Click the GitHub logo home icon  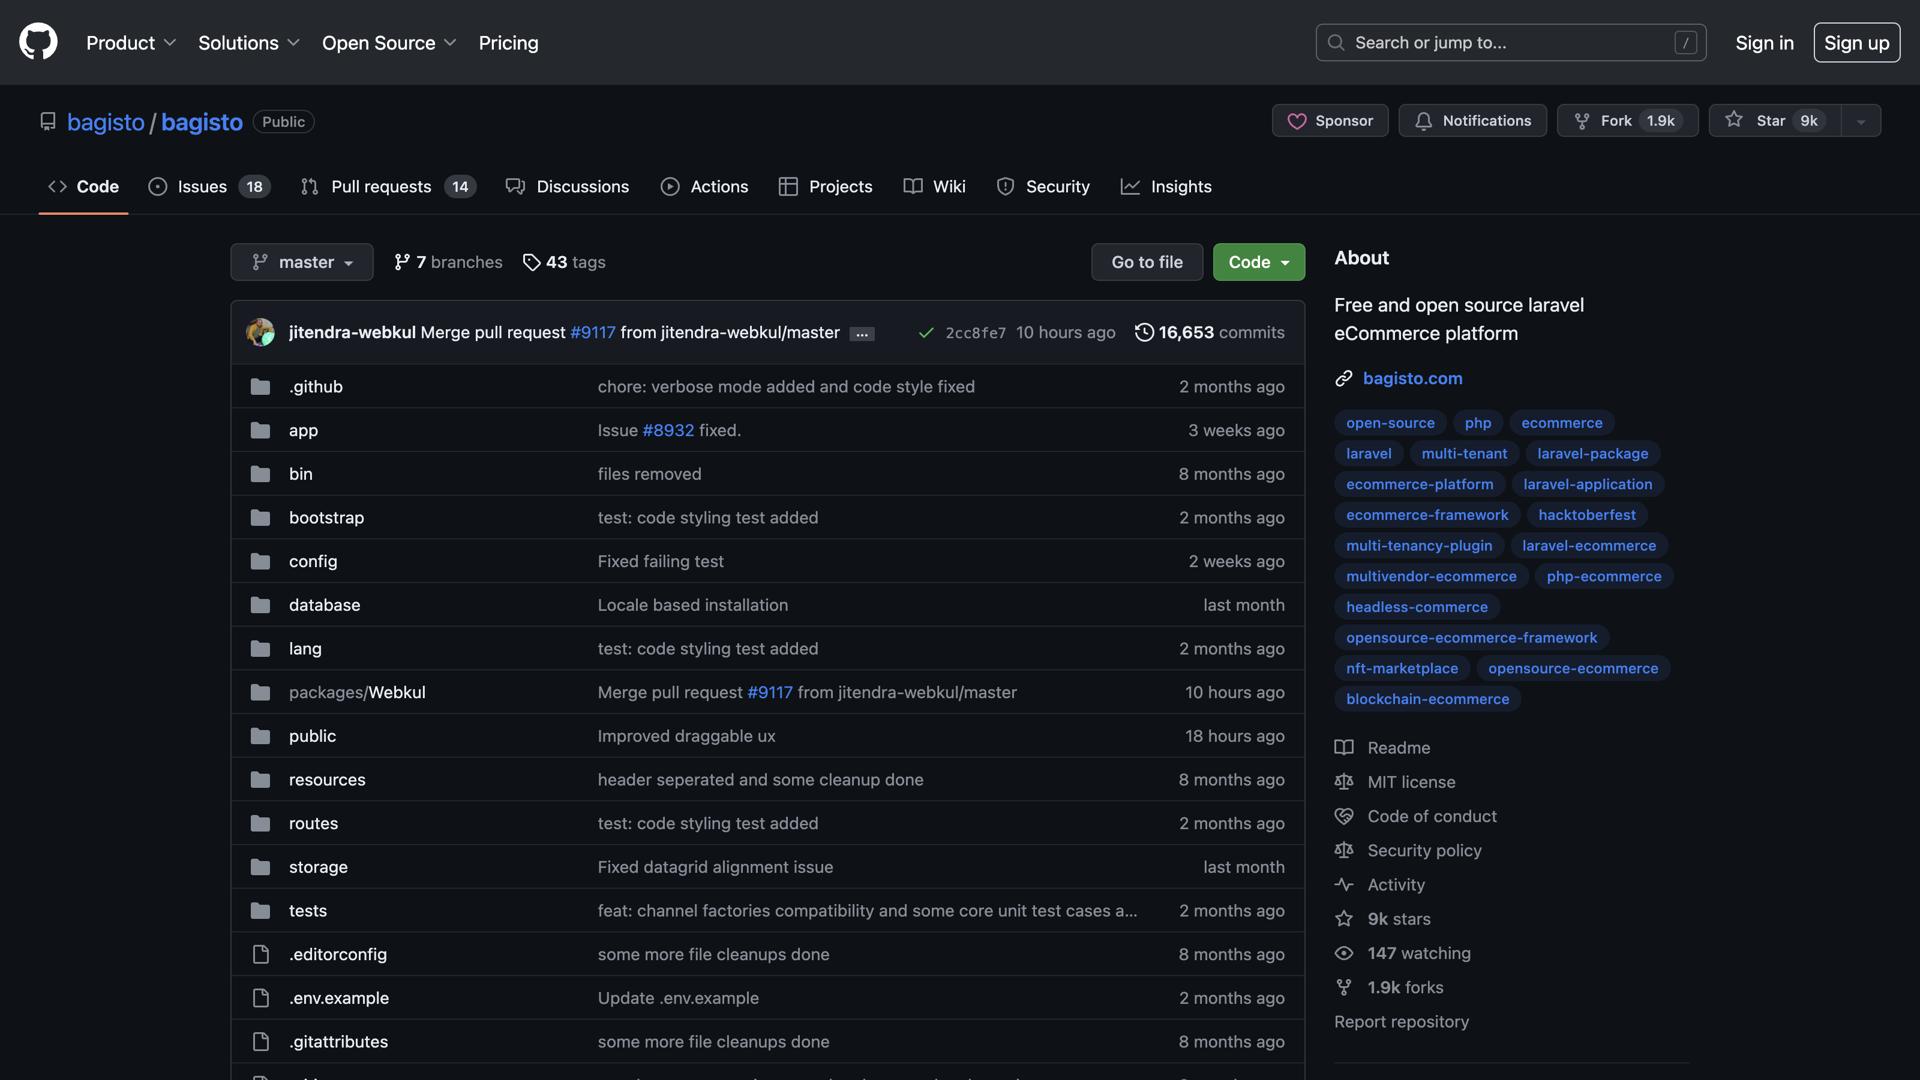(x=38, y=42)
